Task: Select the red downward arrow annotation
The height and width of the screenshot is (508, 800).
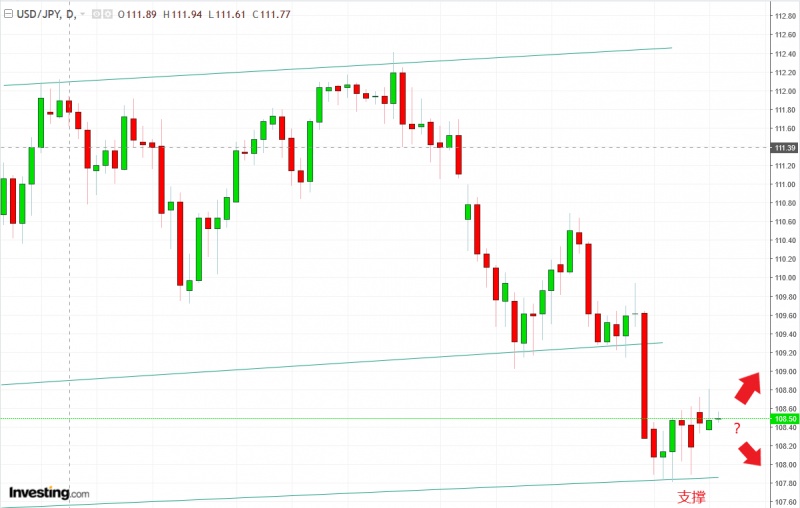Action: pos(747,455)
